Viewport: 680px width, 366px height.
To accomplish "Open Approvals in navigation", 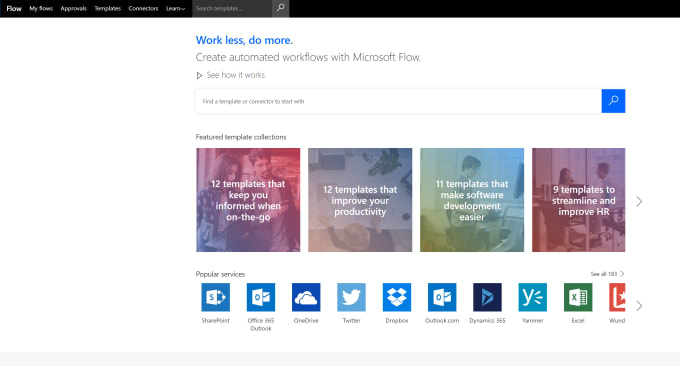I will (74, 8).
